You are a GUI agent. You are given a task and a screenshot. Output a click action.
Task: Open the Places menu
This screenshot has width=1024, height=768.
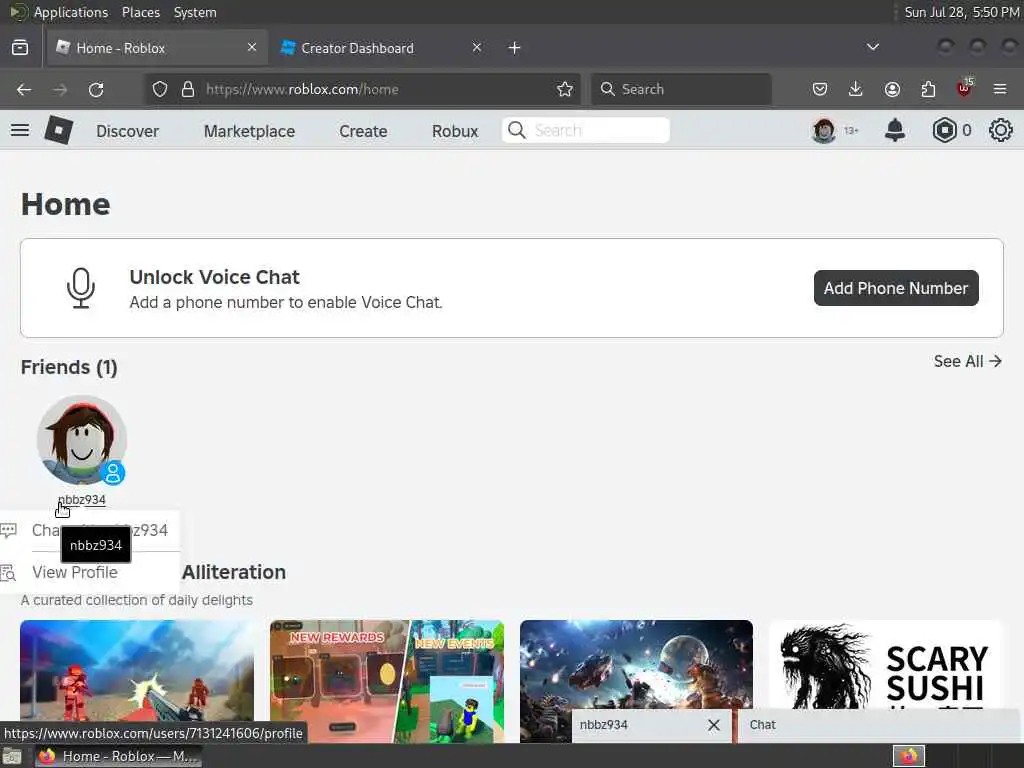pyautogui.click(x=140, y=12)
